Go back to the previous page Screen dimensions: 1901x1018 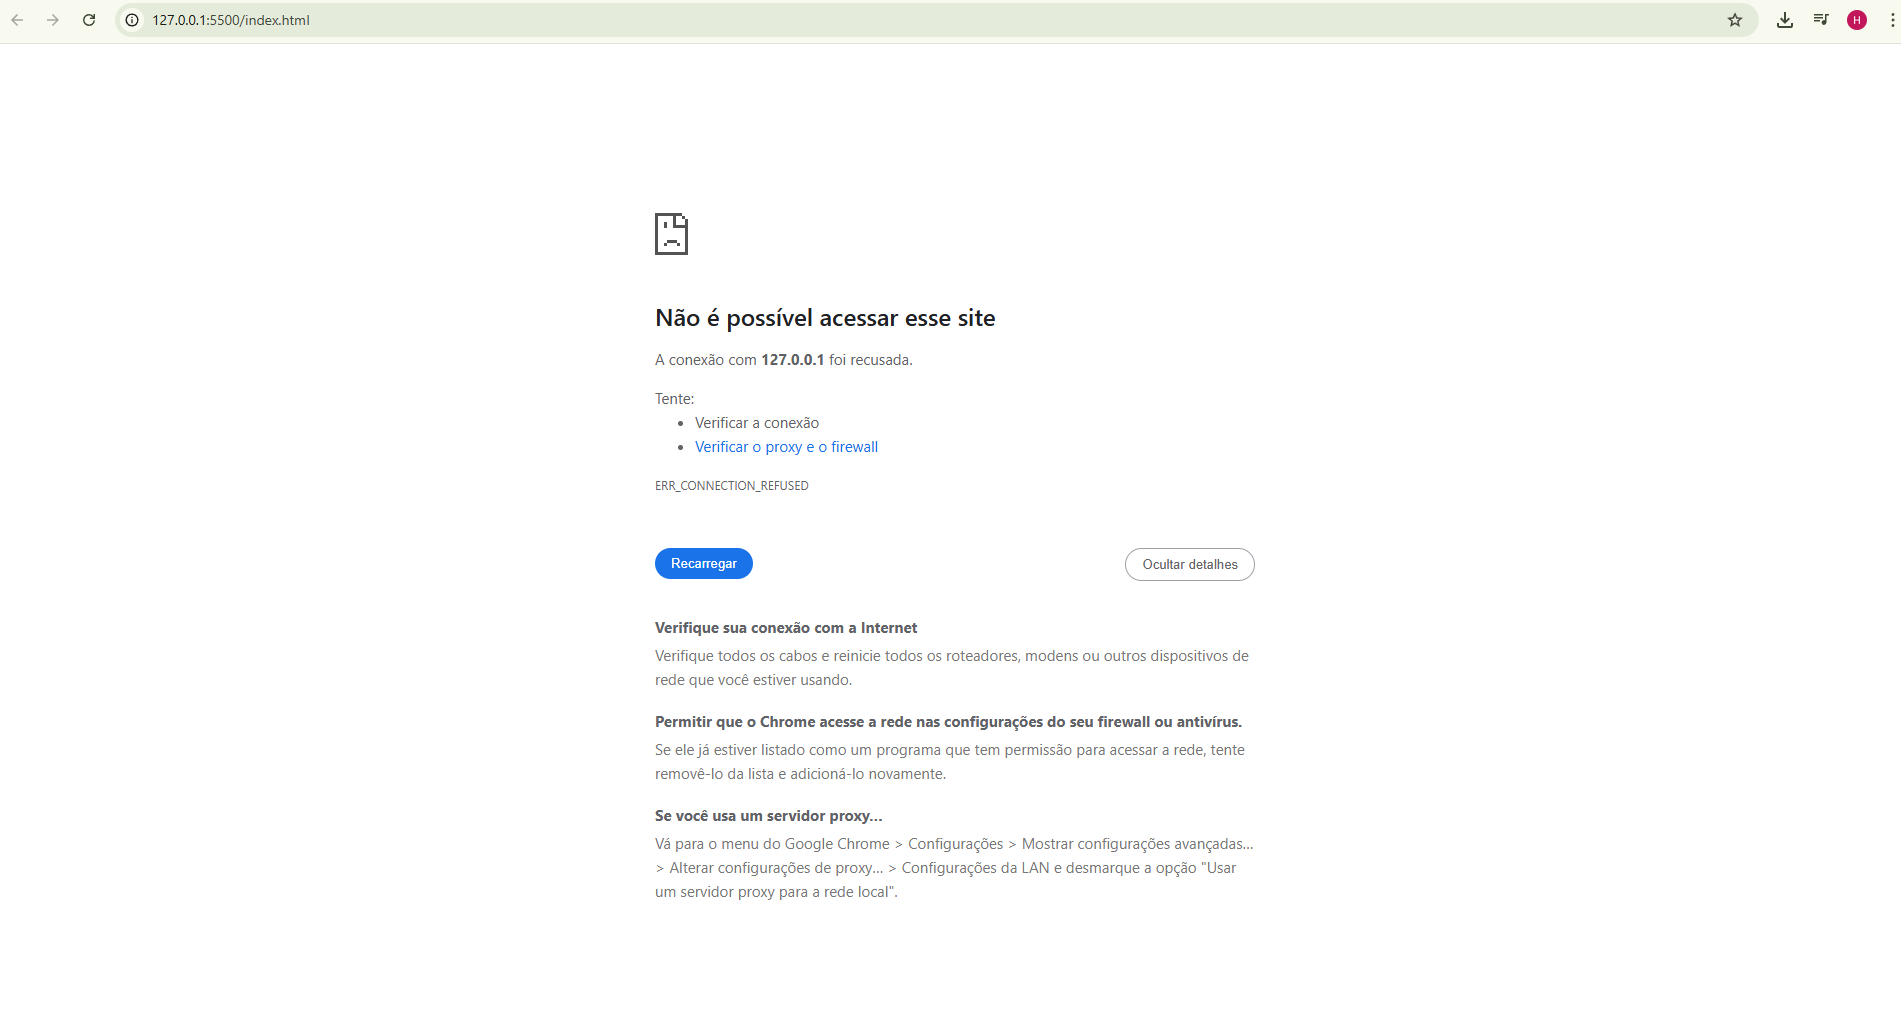(x=17, y=20)
